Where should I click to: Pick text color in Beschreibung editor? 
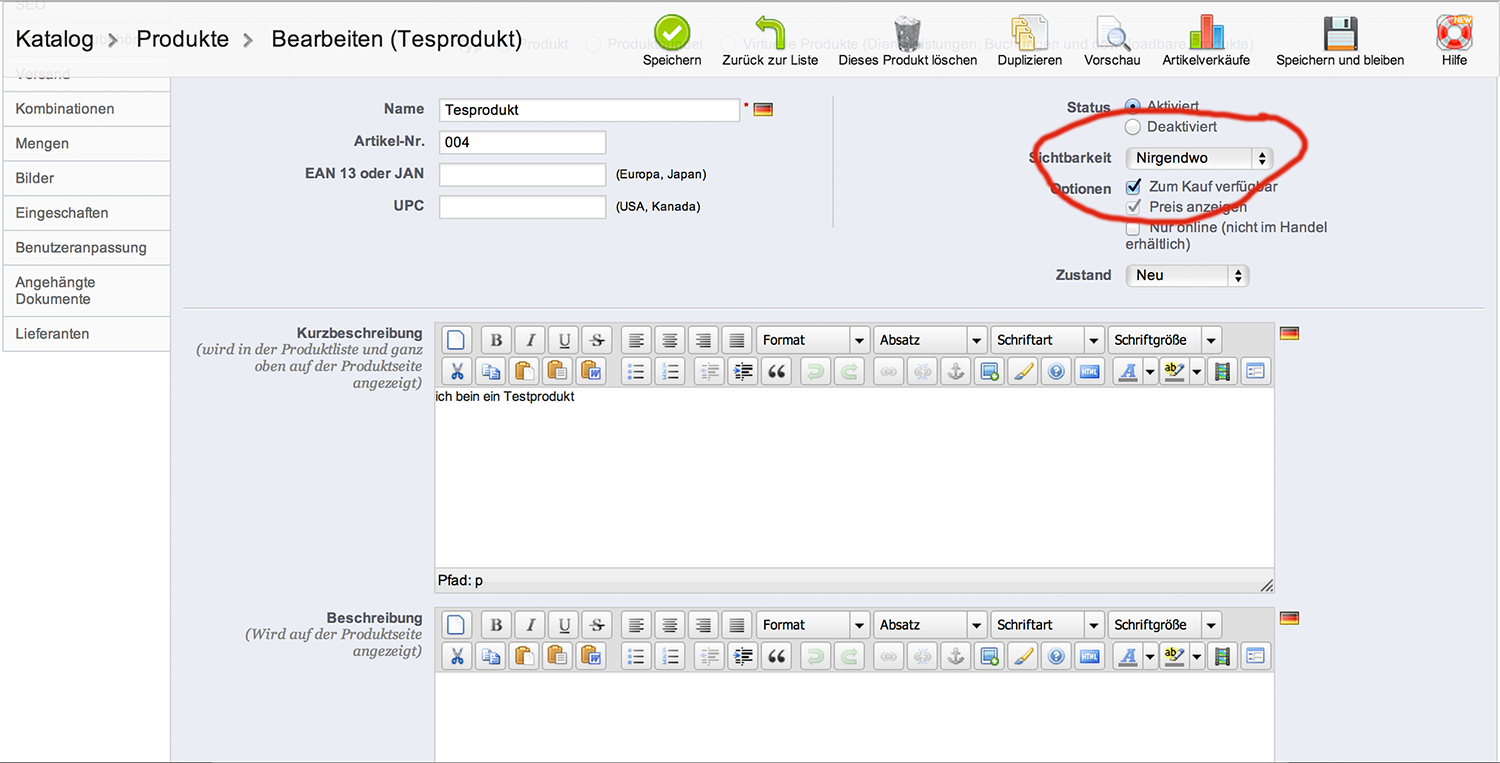click(x=1127, y=657)
